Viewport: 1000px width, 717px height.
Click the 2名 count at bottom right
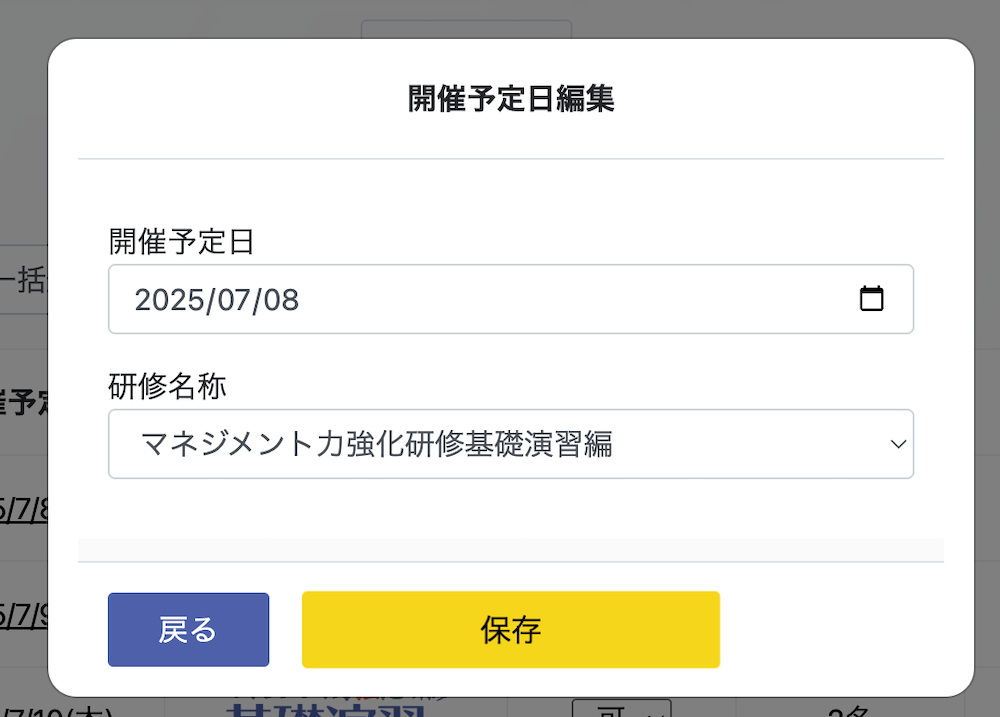point(848,711)
